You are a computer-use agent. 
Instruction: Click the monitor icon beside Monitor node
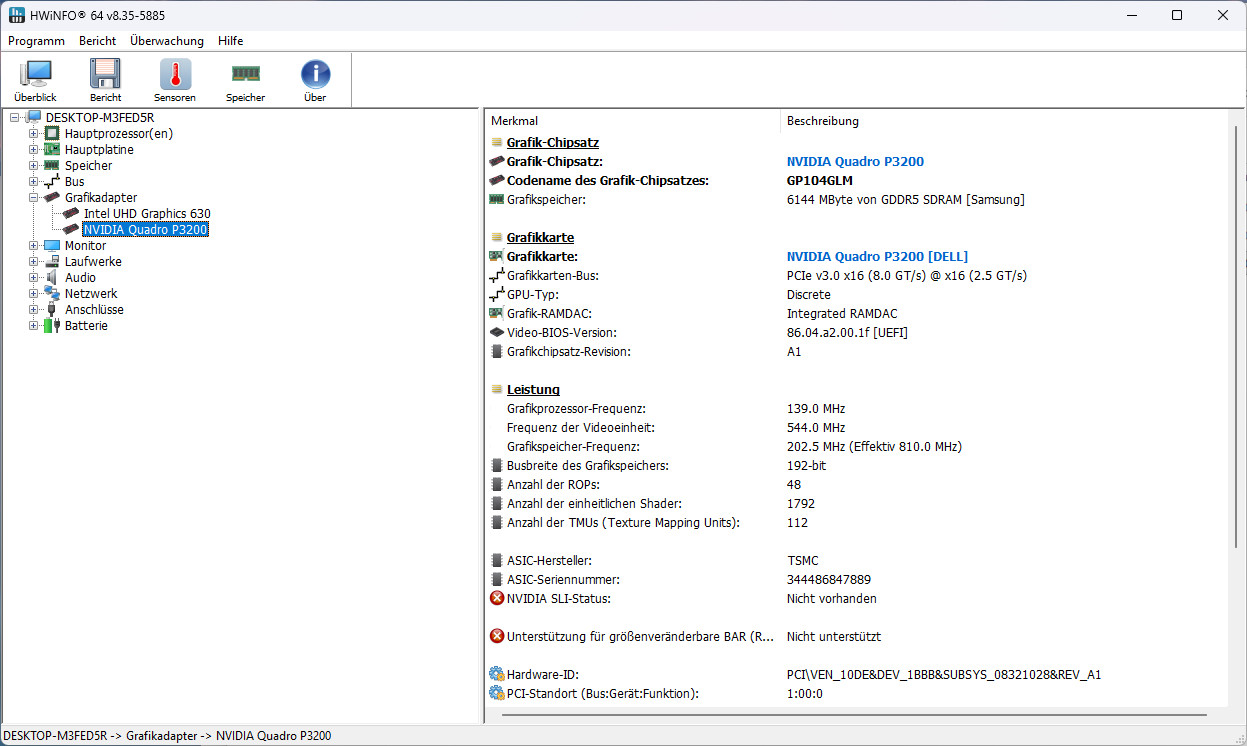[53, 246]
